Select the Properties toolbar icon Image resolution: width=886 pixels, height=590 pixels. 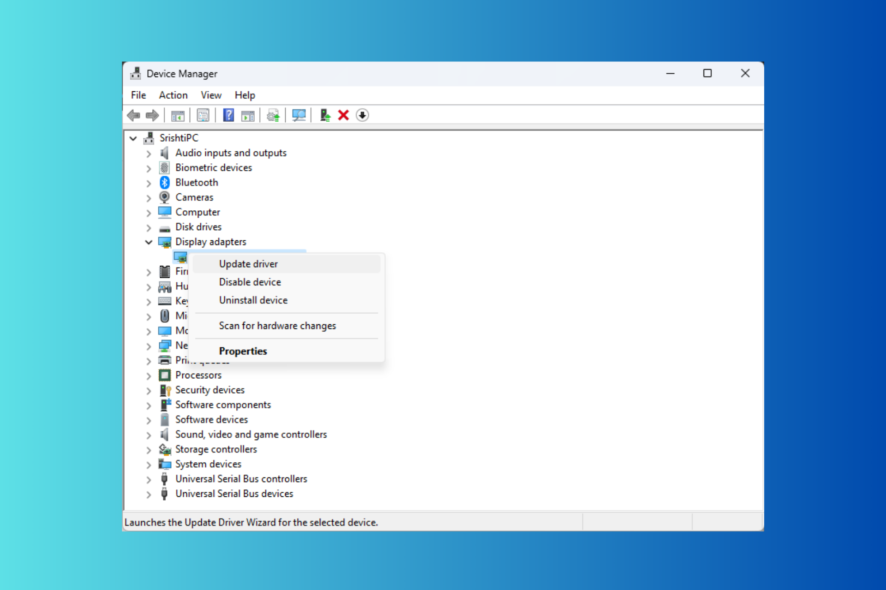(x=177, y=115)
